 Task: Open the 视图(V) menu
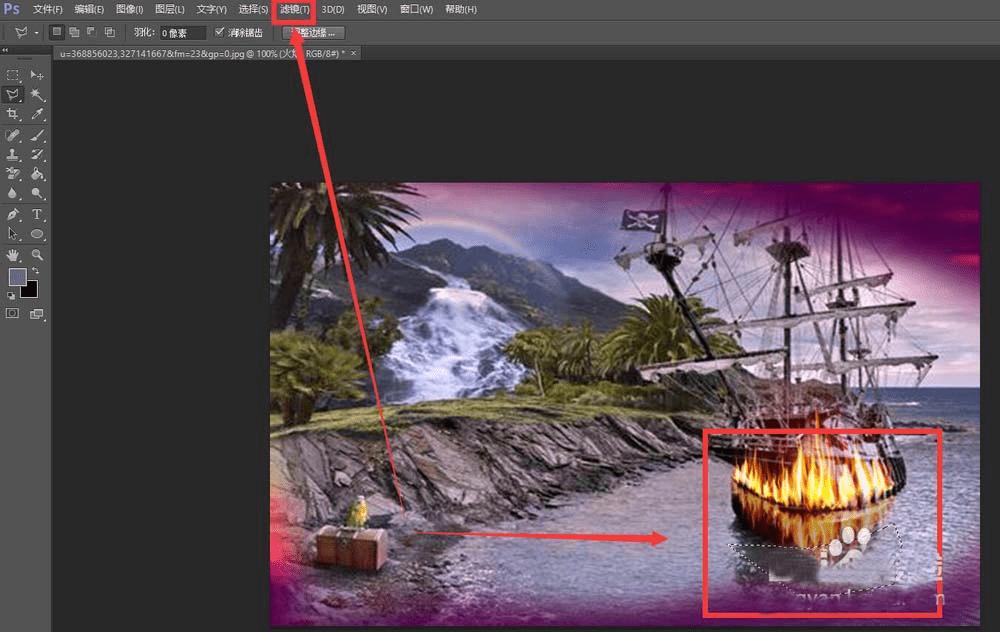coord(372,10)
